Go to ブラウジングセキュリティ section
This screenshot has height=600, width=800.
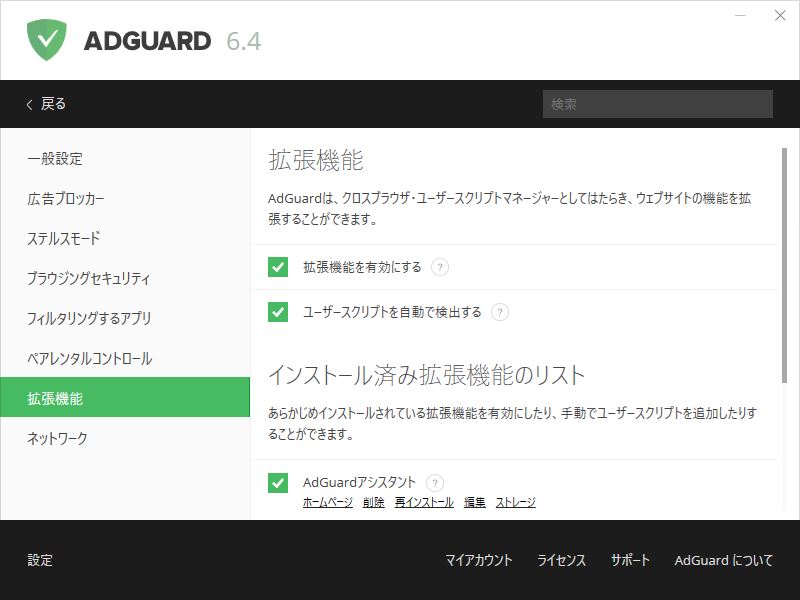[x=125, y=278]
